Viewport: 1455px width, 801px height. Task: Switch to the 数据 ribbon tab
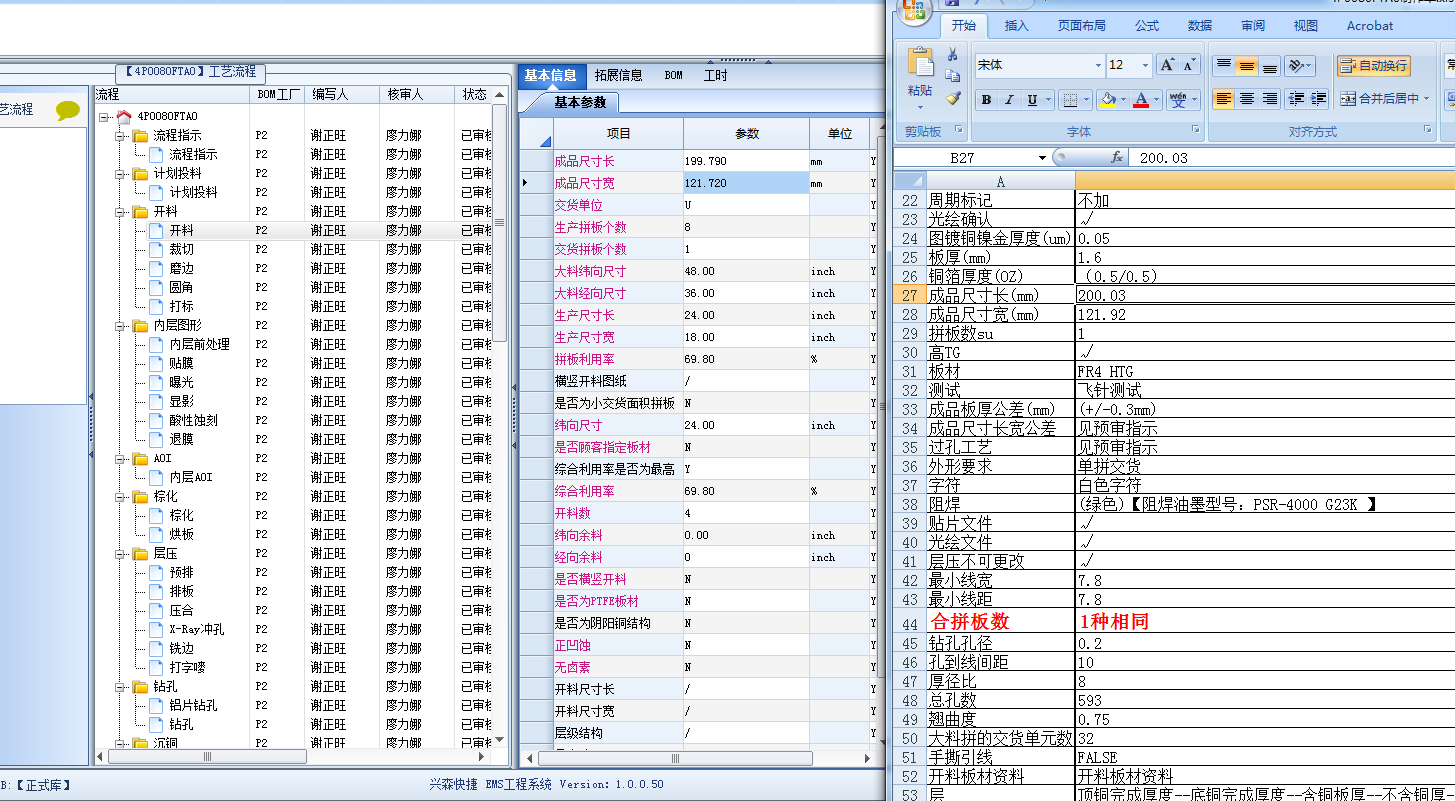[x=1200, y=26]
